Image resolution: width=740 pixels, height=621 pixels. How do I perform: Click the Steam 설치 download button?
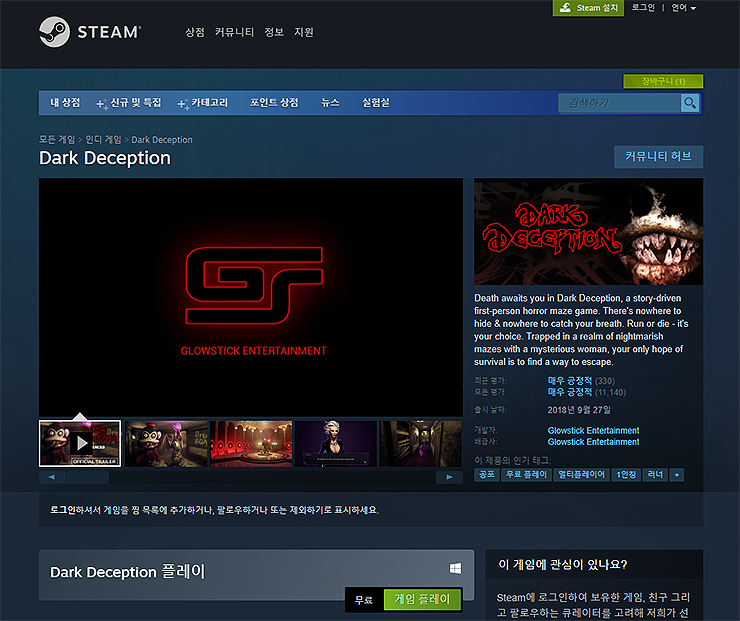pyautogui.click(x=588, y=8)
